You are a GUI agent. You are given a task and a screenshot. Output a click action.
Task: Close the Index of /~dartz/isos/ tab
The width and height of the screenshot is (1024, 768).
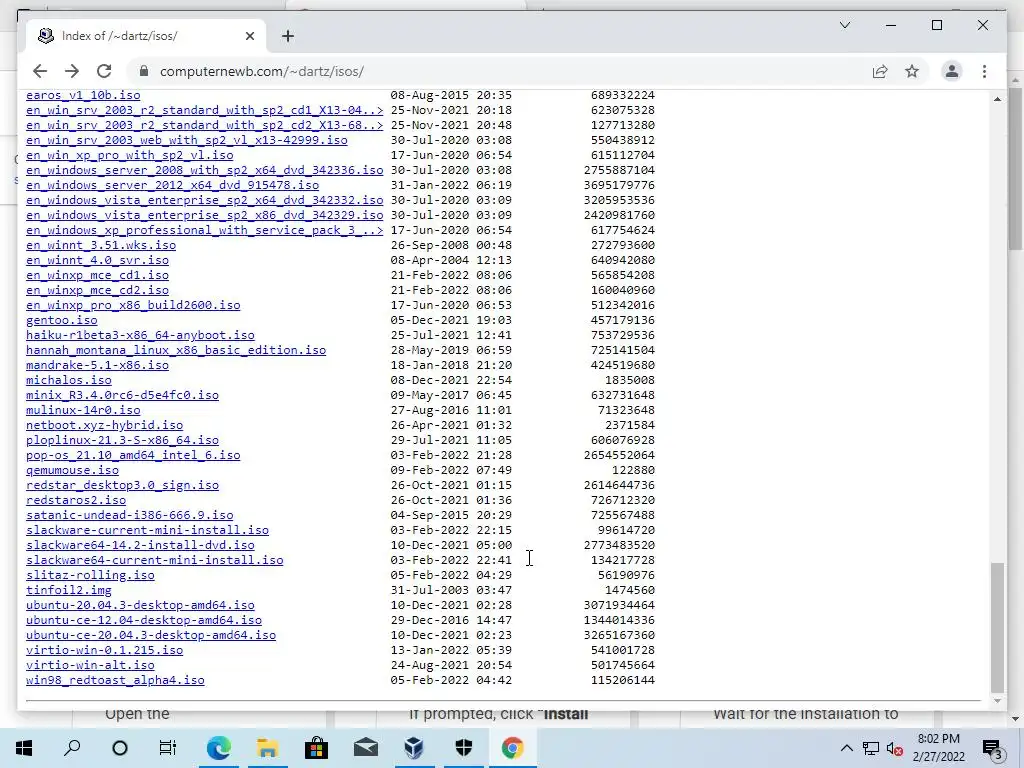click(249, 36)
